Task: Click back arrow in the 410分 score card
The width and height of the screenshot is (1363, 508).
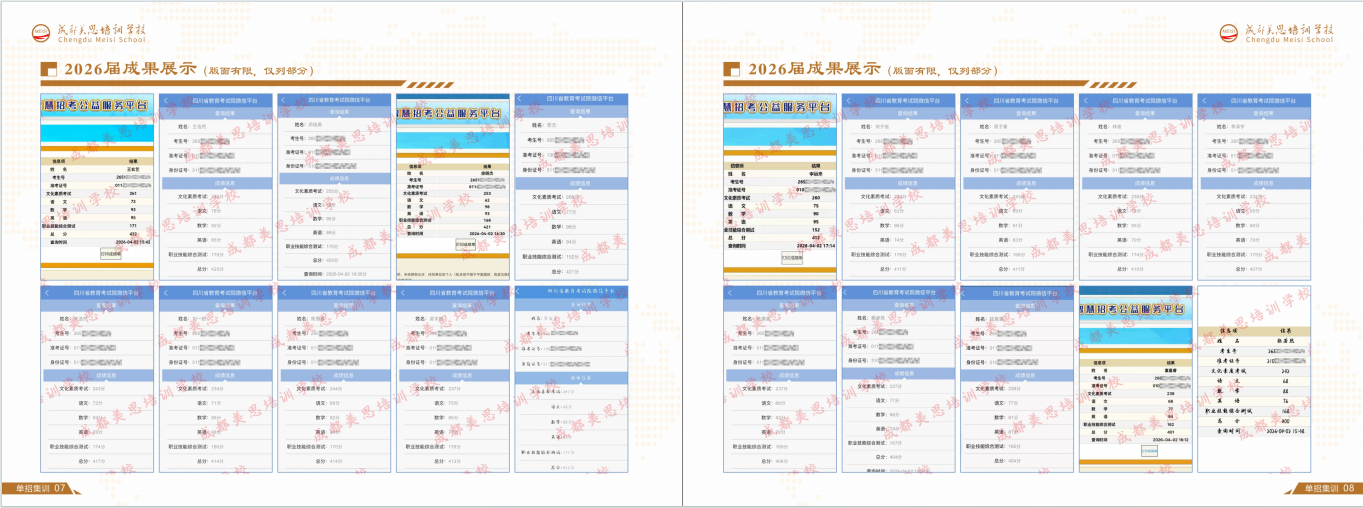Action: pyautogui.click(x=1085, y=100)
